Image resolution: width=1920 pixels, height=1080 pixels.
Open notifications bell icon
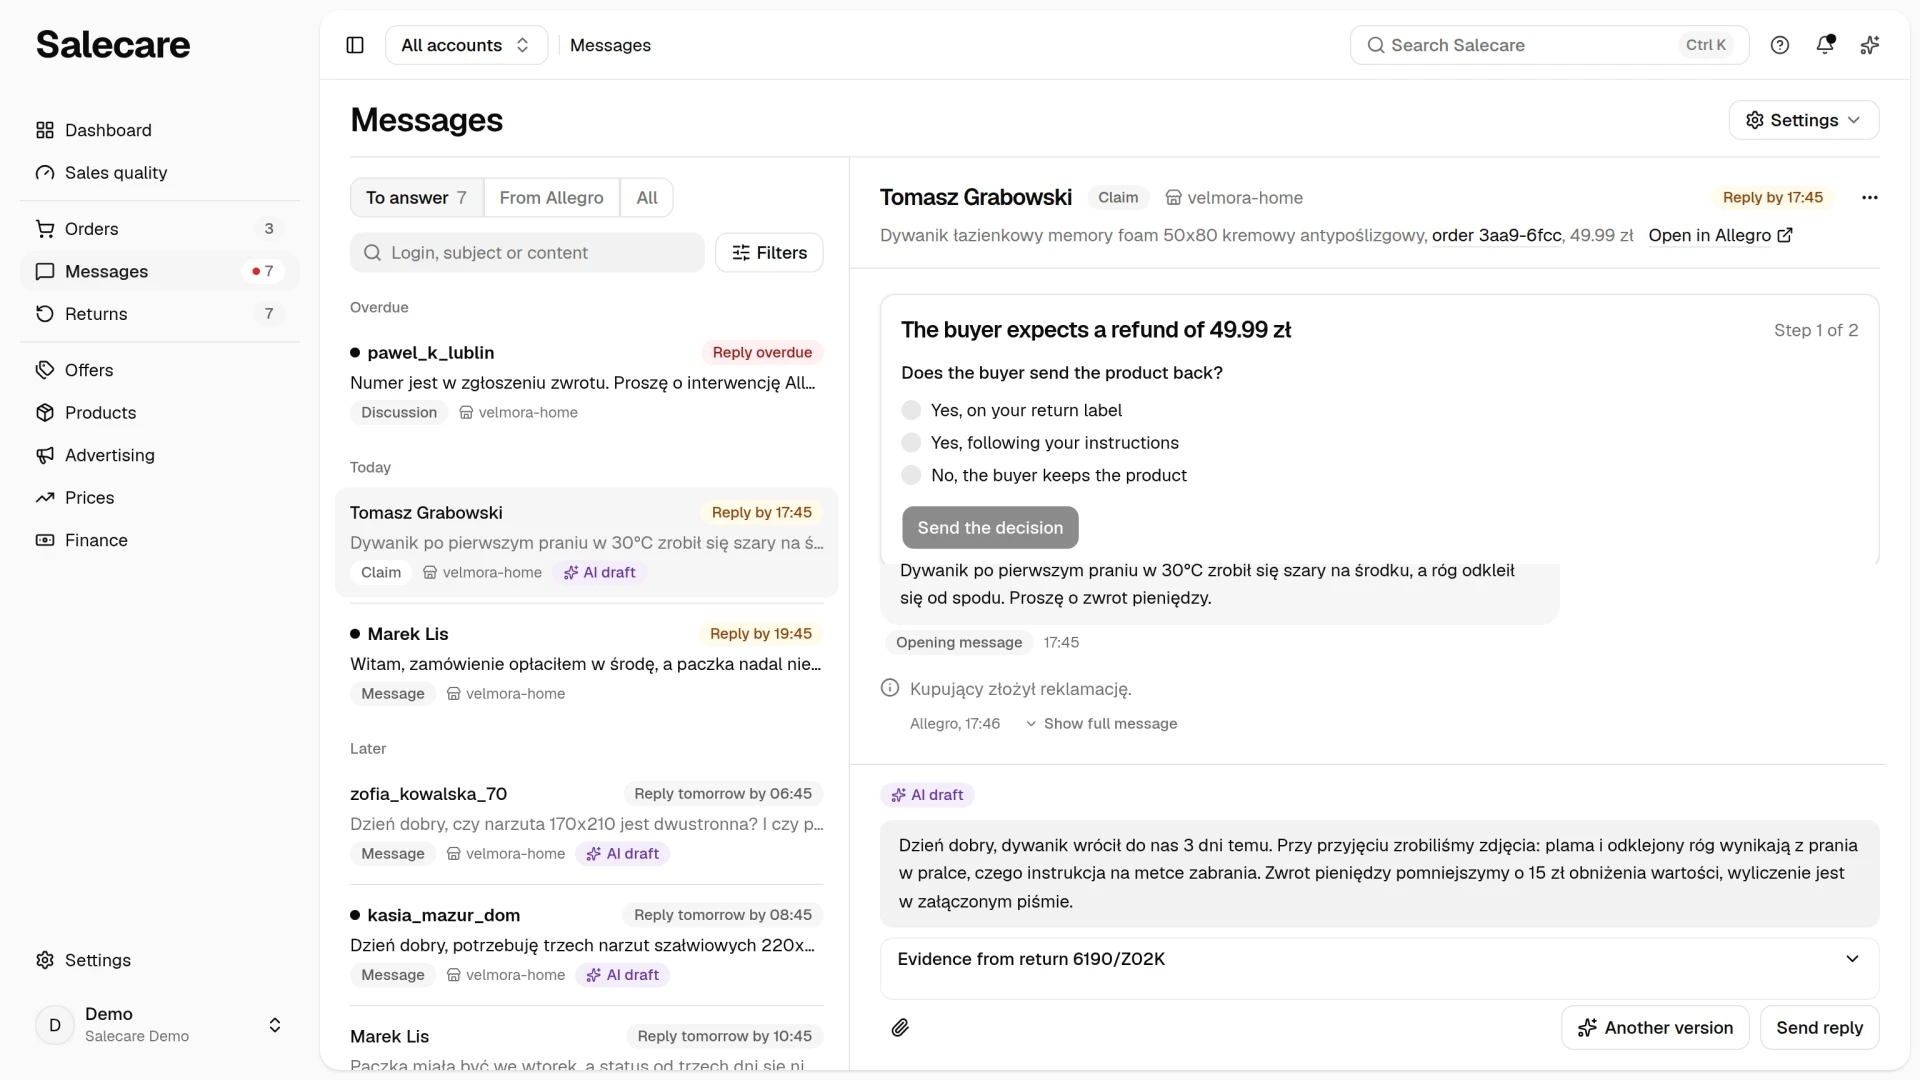(1825, 45)
